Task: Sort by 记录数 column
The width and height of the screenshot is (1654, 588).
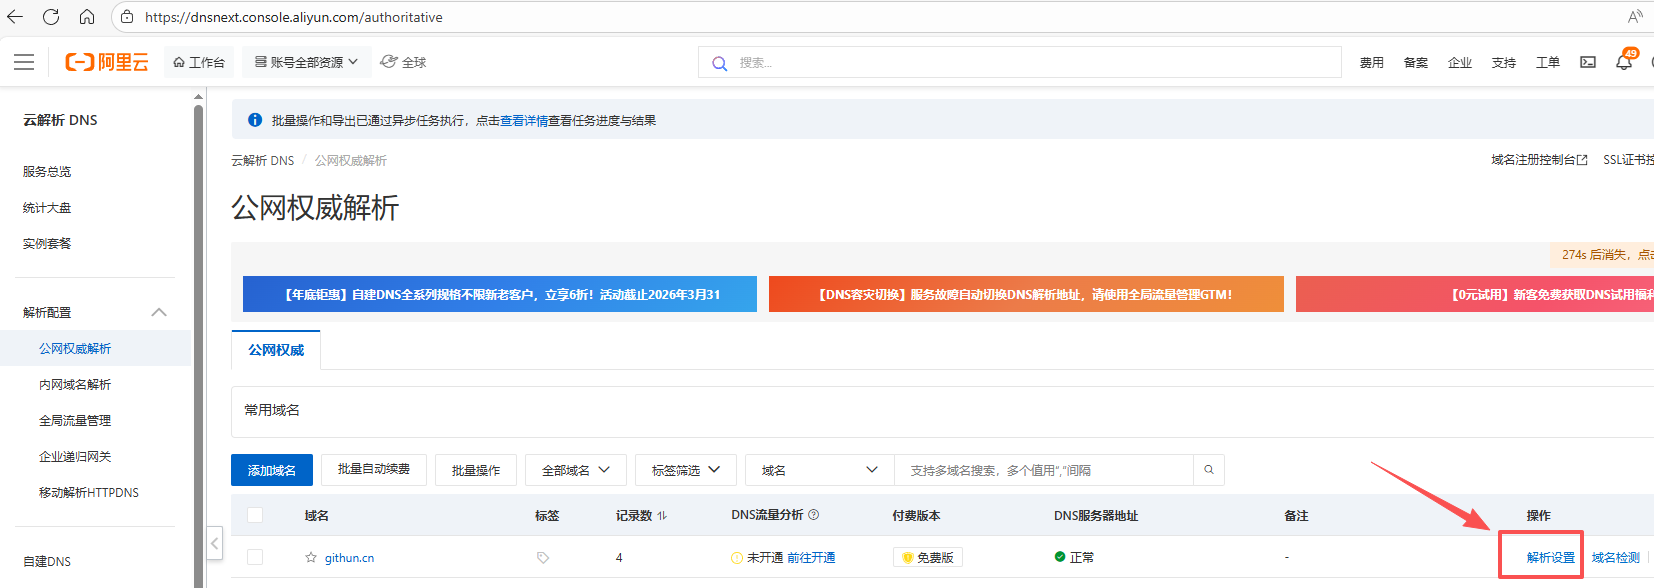Action: click(662, 516)
